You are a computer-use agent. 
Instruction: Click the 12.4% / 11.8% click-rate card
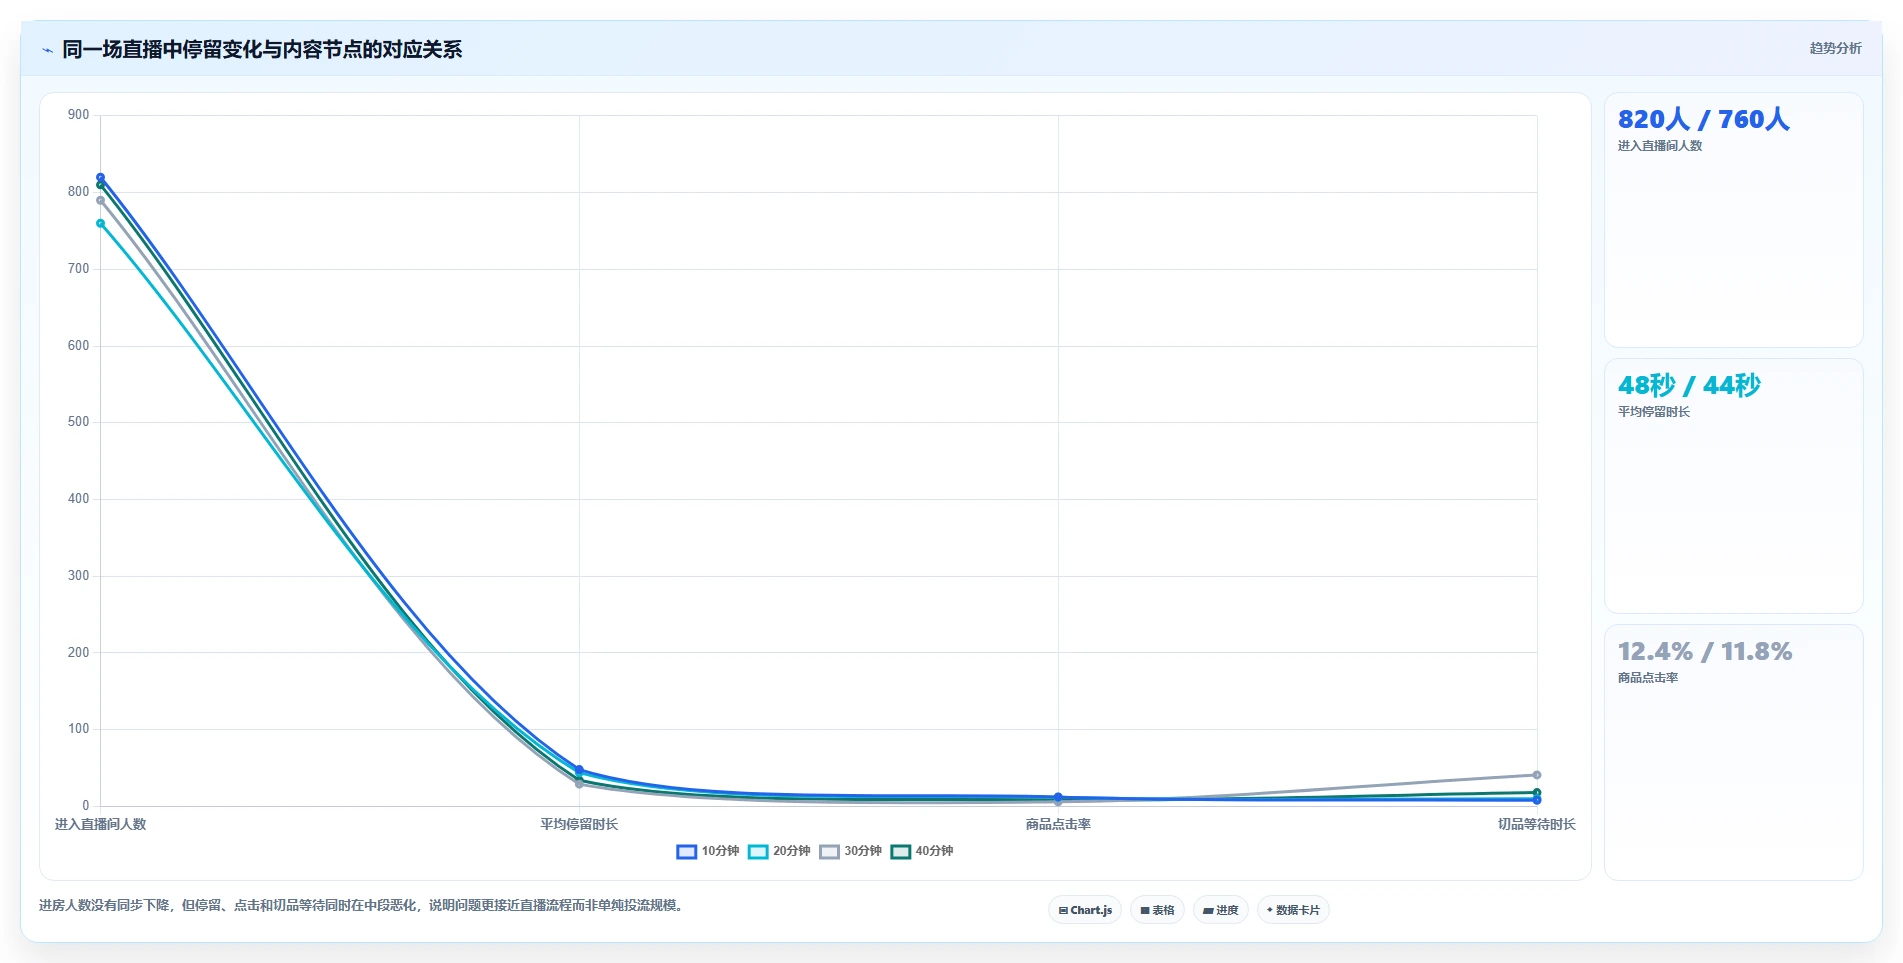(x=1733, y=752)
